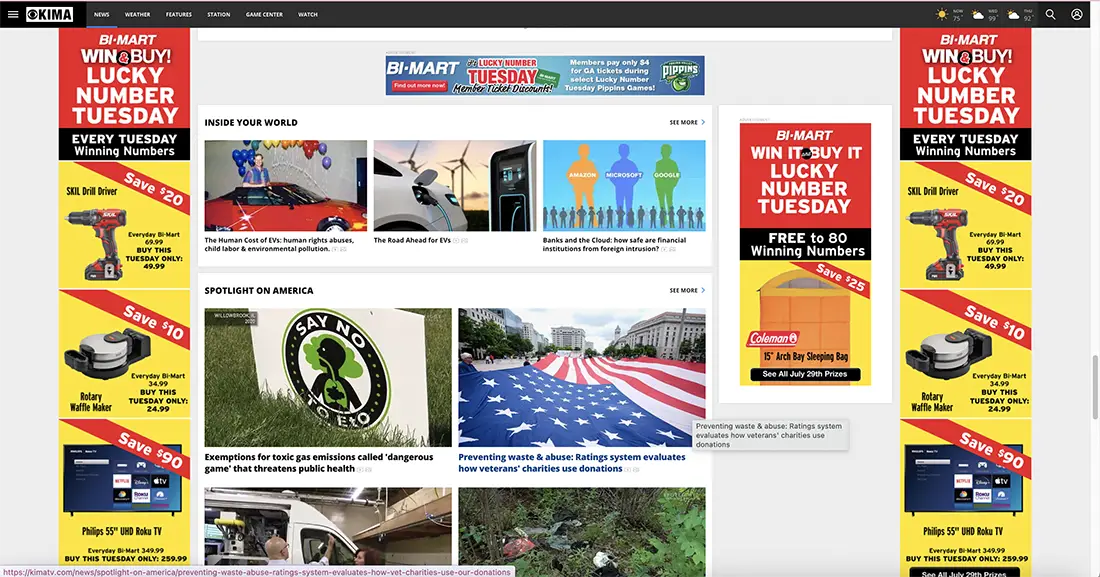The height and width of the screenshot is (577, 1100).
Task: Click the Spotlight on America section heading
Action: pyautogui.click(x=259, y=290)
